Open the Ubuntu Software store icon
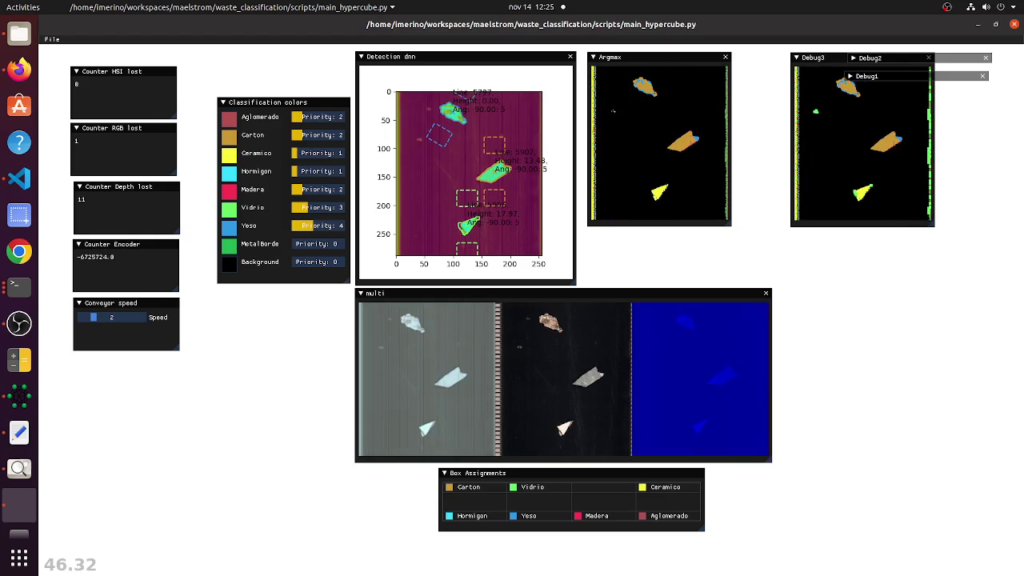The height and width of the screenshot is (576, 1024). (x=19, y=105)
